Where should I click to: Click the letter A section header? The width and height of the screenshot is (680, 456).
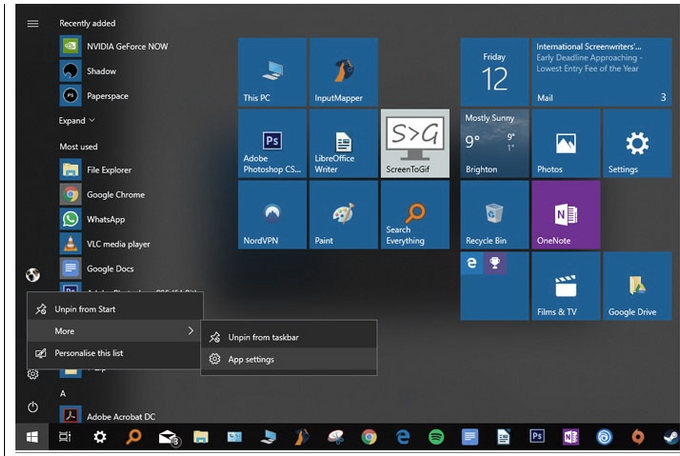coord(63,394)
